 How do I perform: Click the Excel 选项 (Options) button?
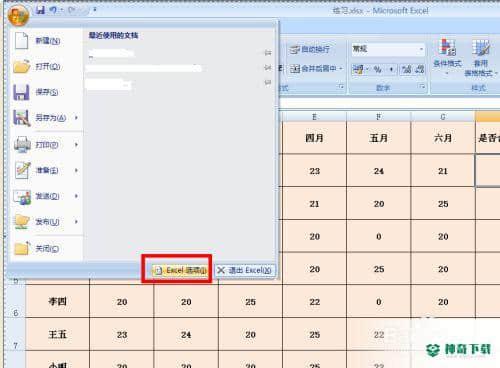click(180, 270)
